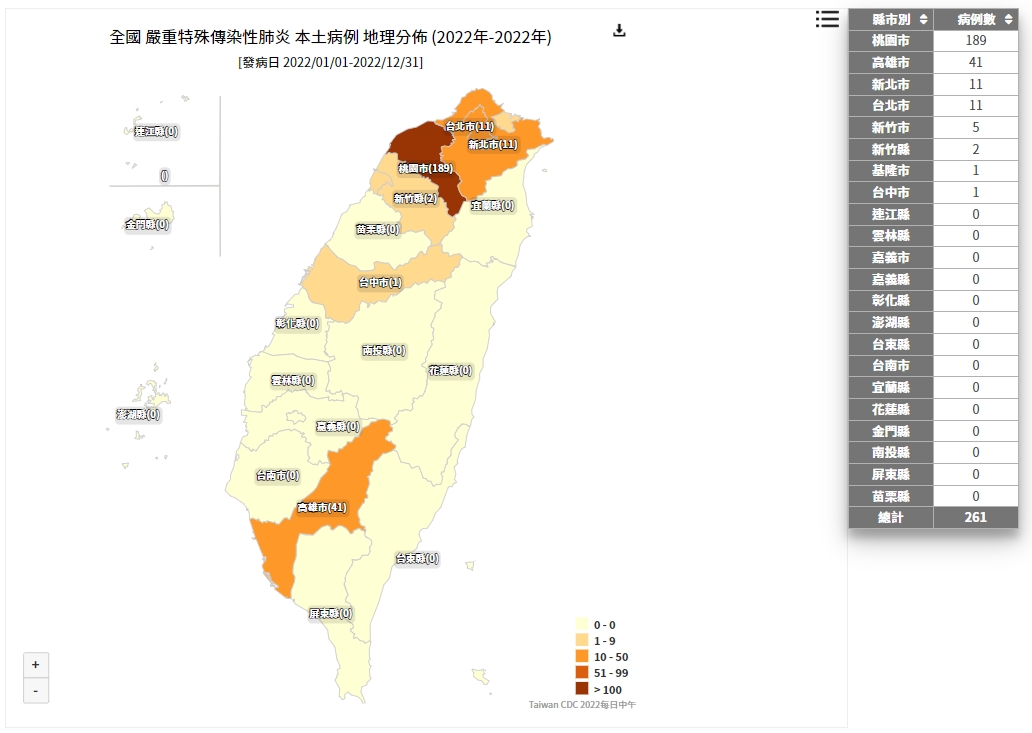This screenshot has height=733, width=1032.
Task: Click 連江縣(0) island label on map
Action: point(156,131)
